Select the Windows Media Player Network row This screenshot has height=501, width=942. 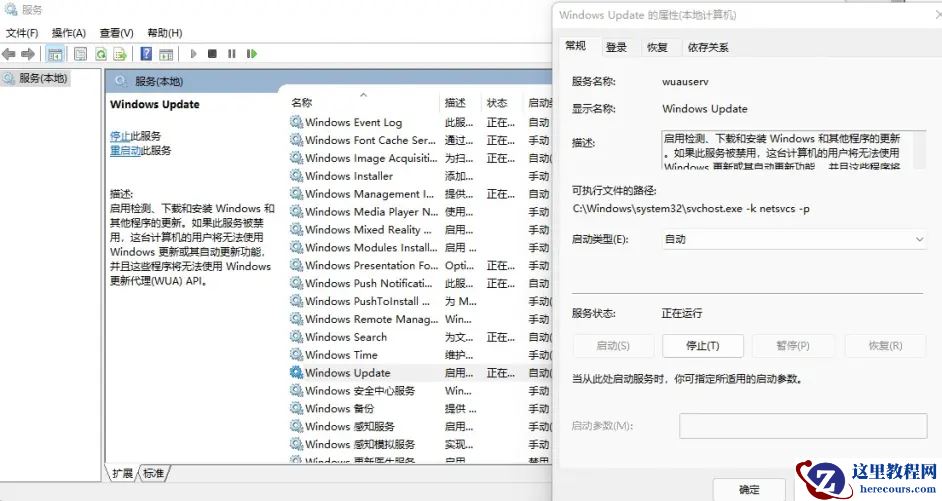(419, 212)
